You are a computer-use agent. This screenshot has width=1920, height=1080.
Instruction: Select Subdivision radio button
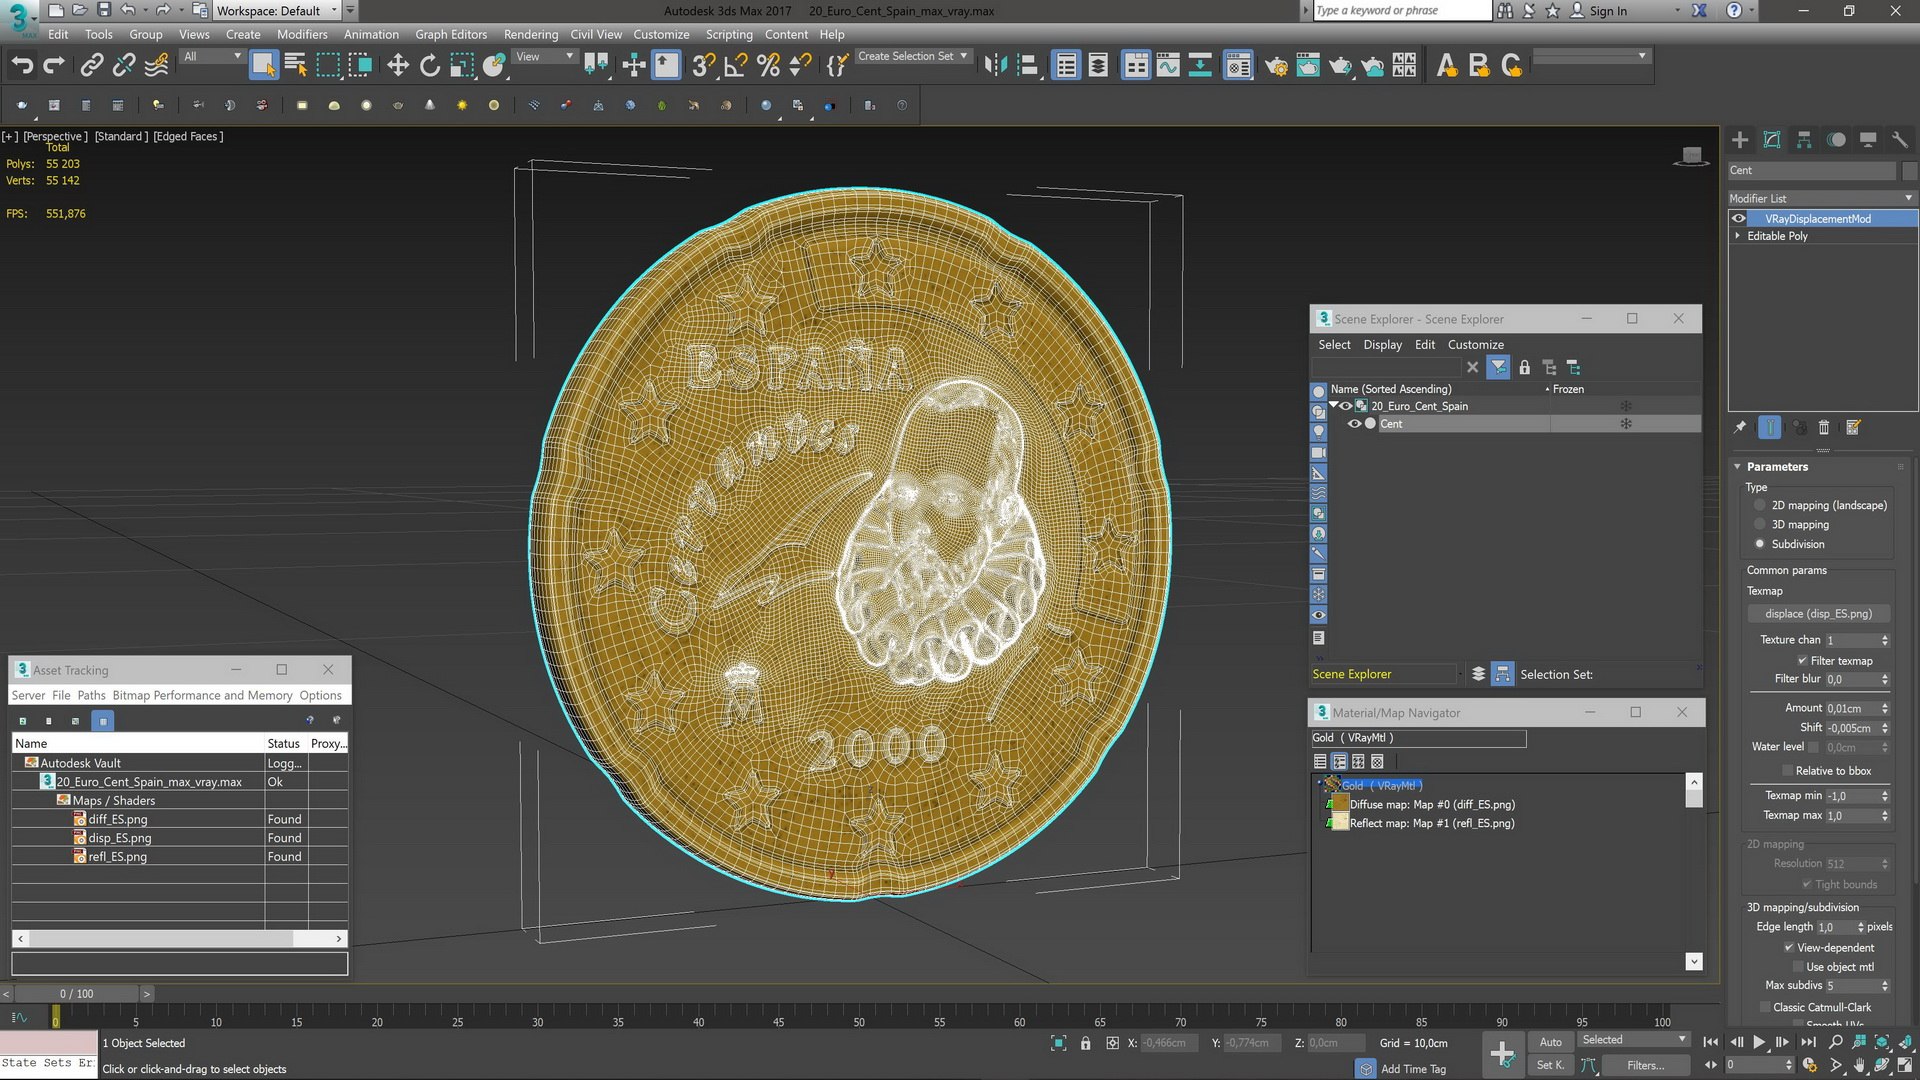tap(1760, 544)
